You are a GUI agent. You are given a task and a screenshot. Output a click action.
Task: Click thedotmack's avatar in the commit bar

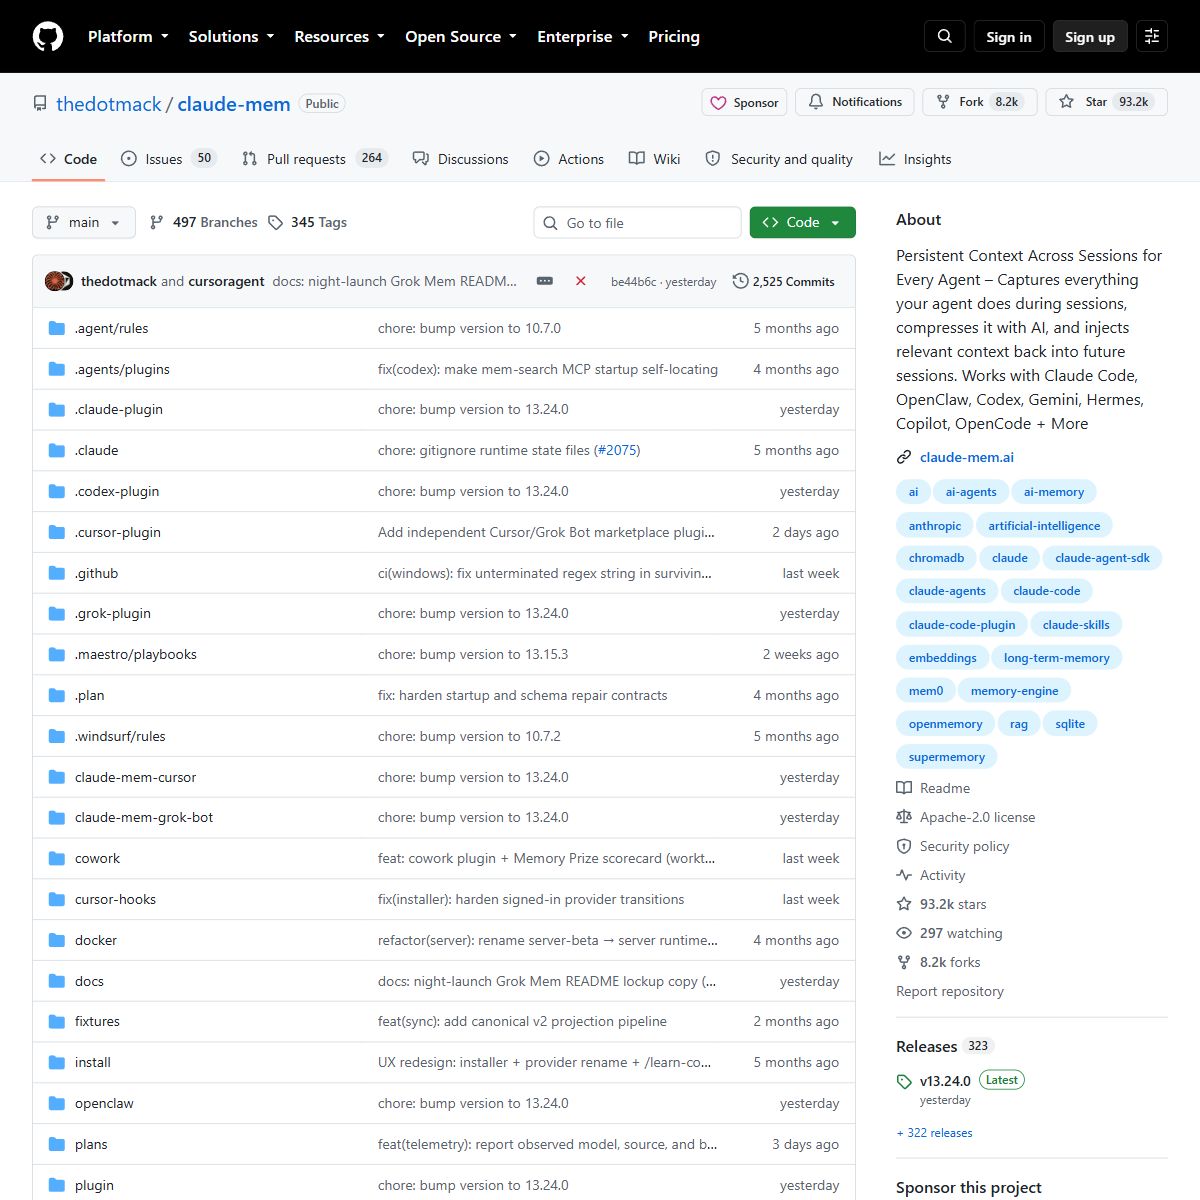(54, 281)
